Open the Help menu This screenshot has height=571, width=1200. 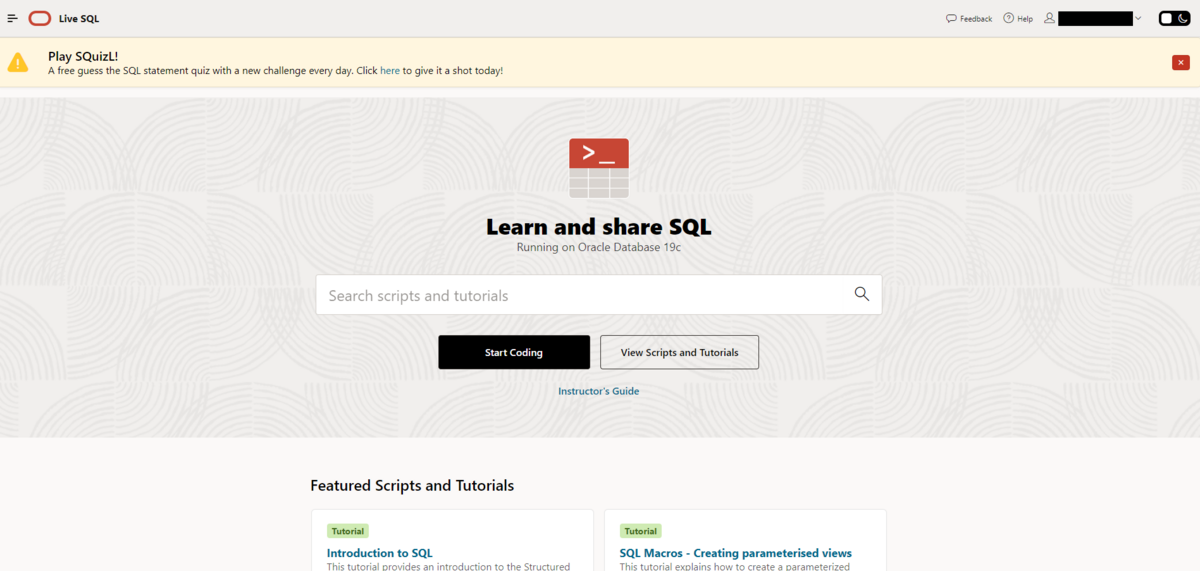pyautogui.click(x=1018, y=18)
